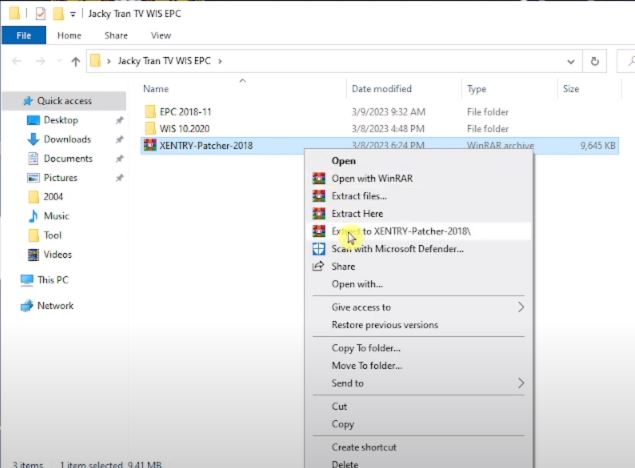Click Music note icon in sidebar
Screen dimensions: 635x468
pyautogui.click(x=33, y=216)
